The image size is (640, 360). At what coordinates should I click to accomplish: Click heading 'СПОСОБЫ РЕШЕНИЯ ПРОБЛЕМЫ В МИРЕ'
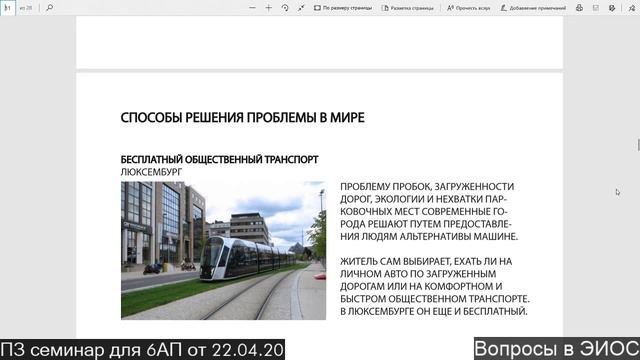(x=242, y=118)
